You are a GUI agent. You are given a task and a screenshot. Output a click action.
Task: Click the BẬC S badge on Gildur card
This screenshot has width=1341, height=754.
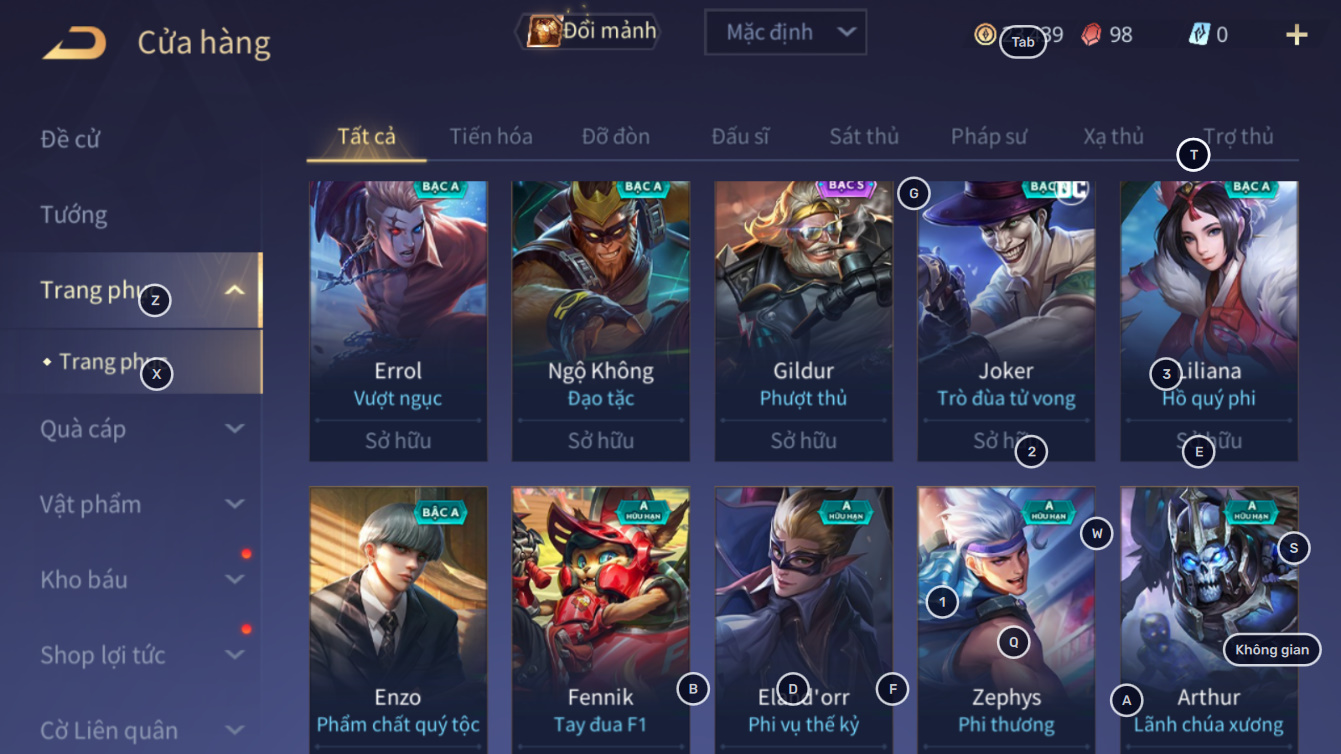click(846, 187)
